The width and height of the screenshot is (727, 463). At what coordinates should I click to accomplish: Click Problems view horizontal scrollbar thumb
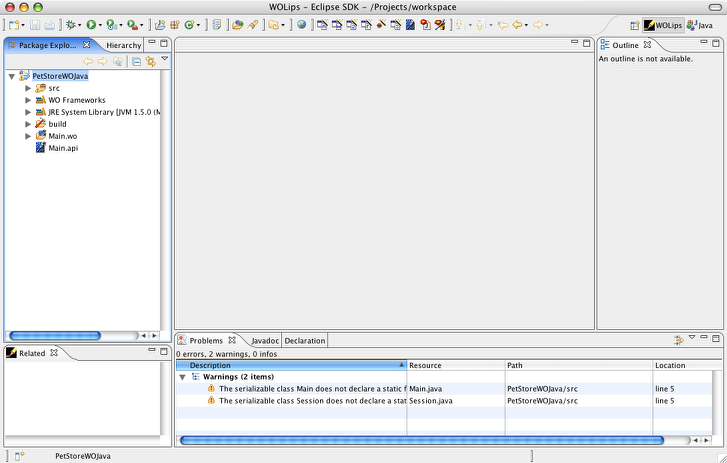tap(422, 440)
